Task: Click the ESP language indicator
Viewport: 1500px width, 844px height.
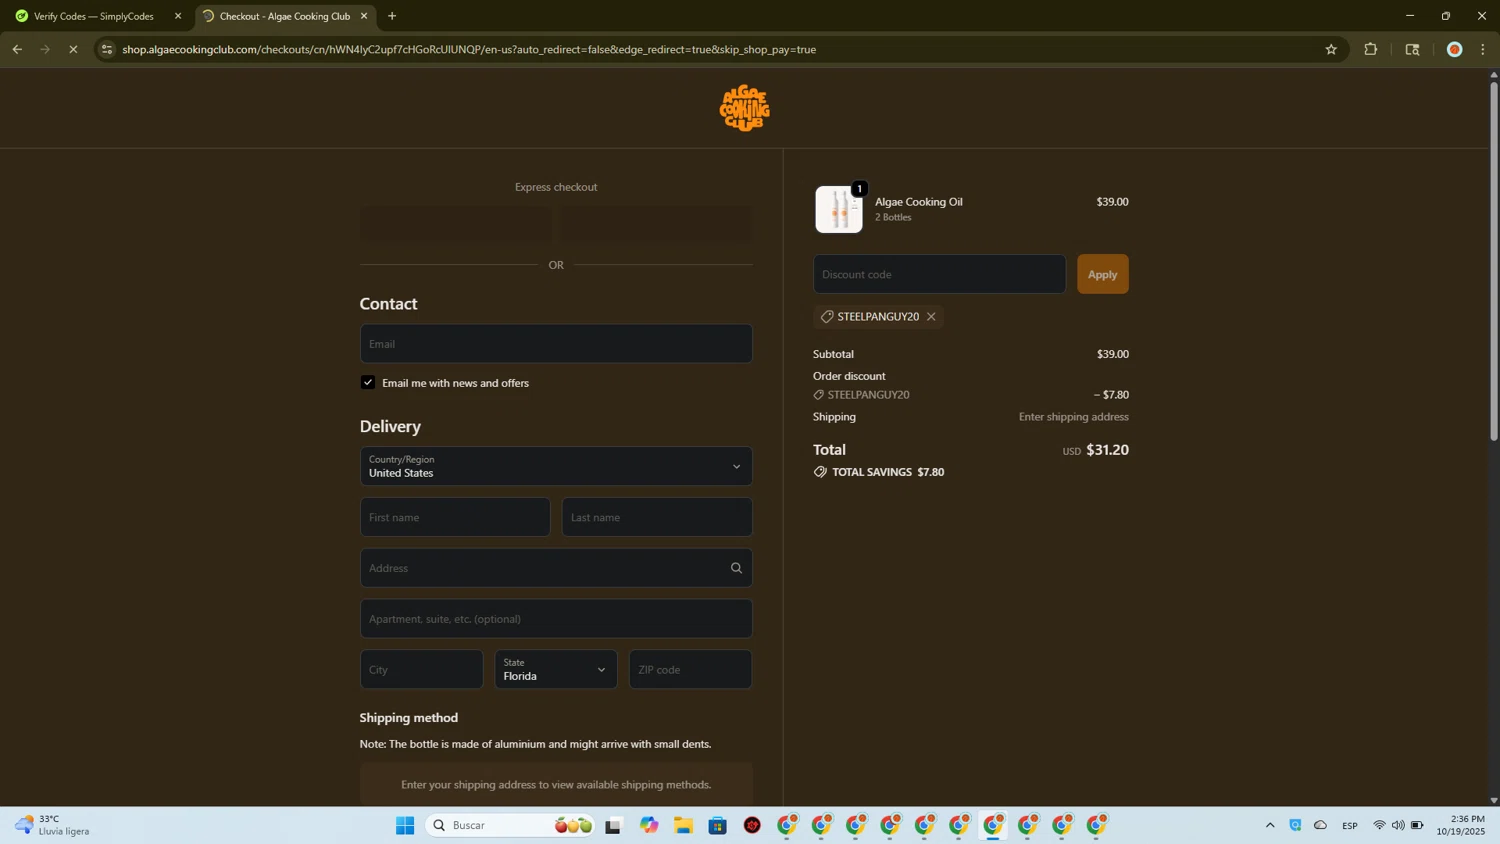Action: (x=1350, y=825)
